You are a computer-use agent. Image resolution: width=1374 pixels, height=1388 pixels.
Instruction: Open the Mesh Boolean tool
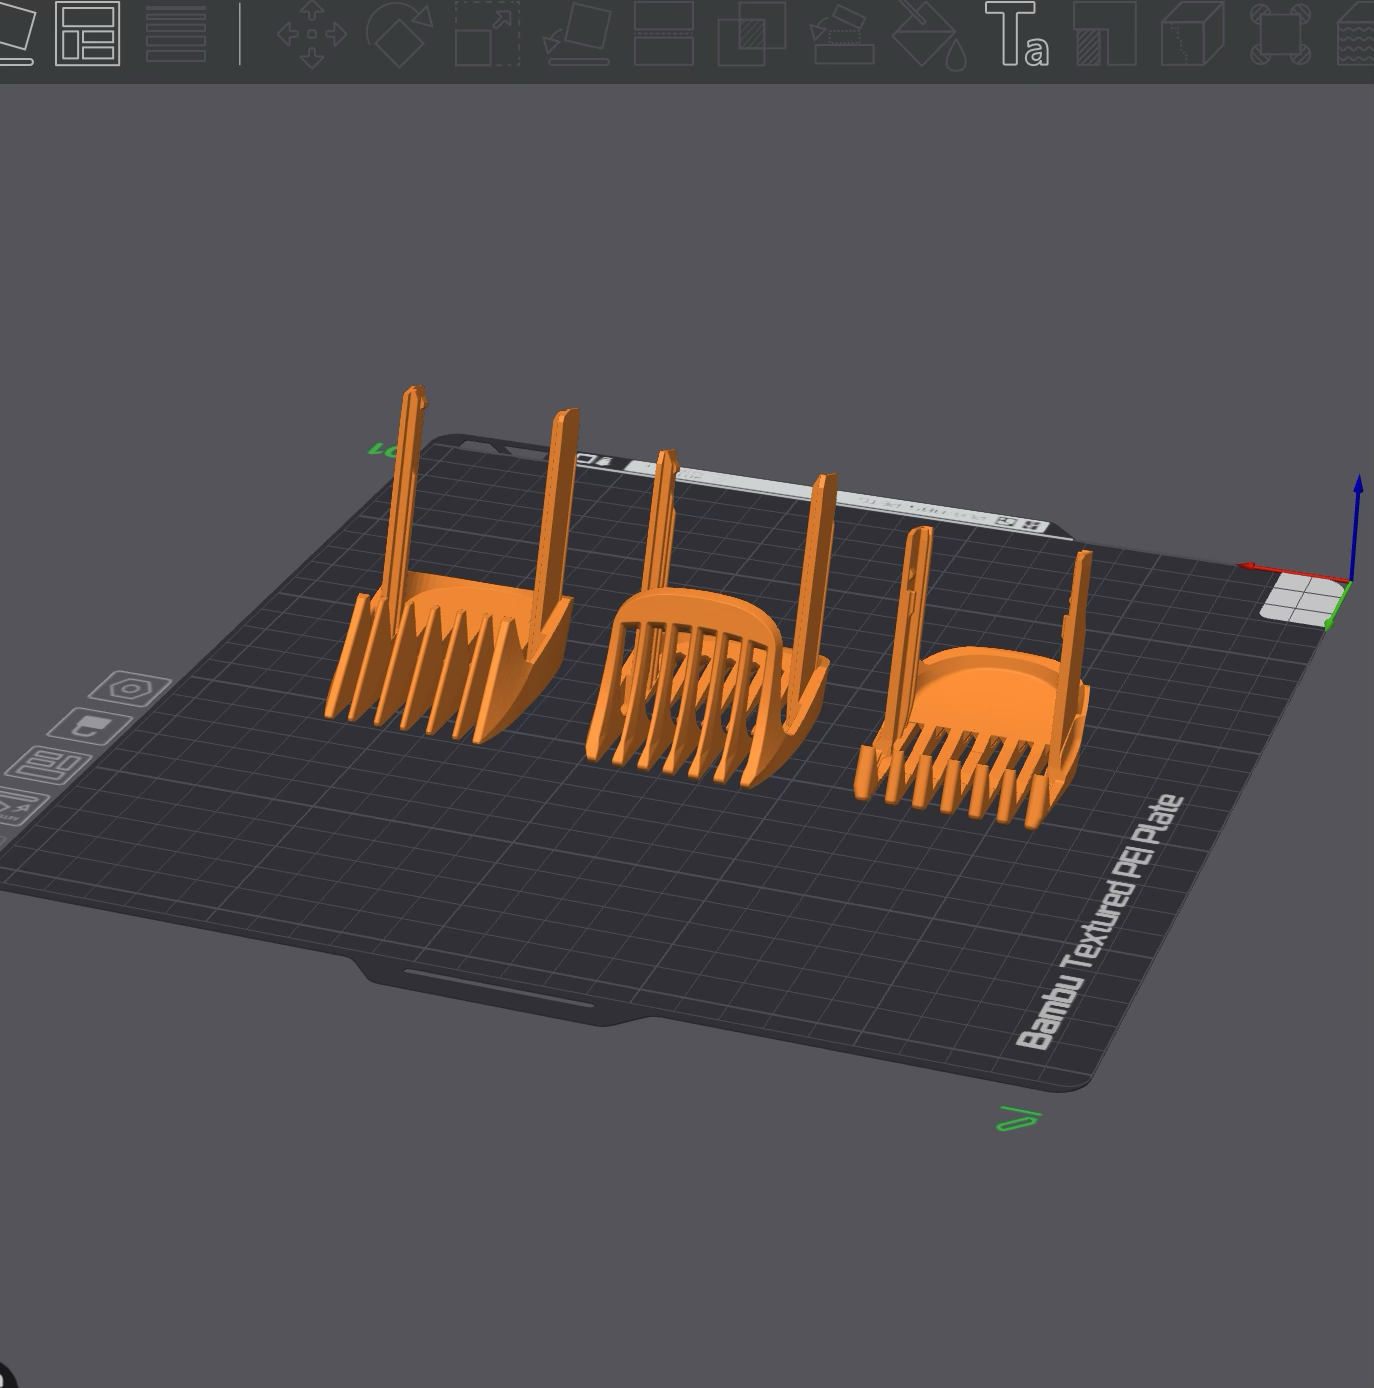pyautogui.click(x=752, y=34)
